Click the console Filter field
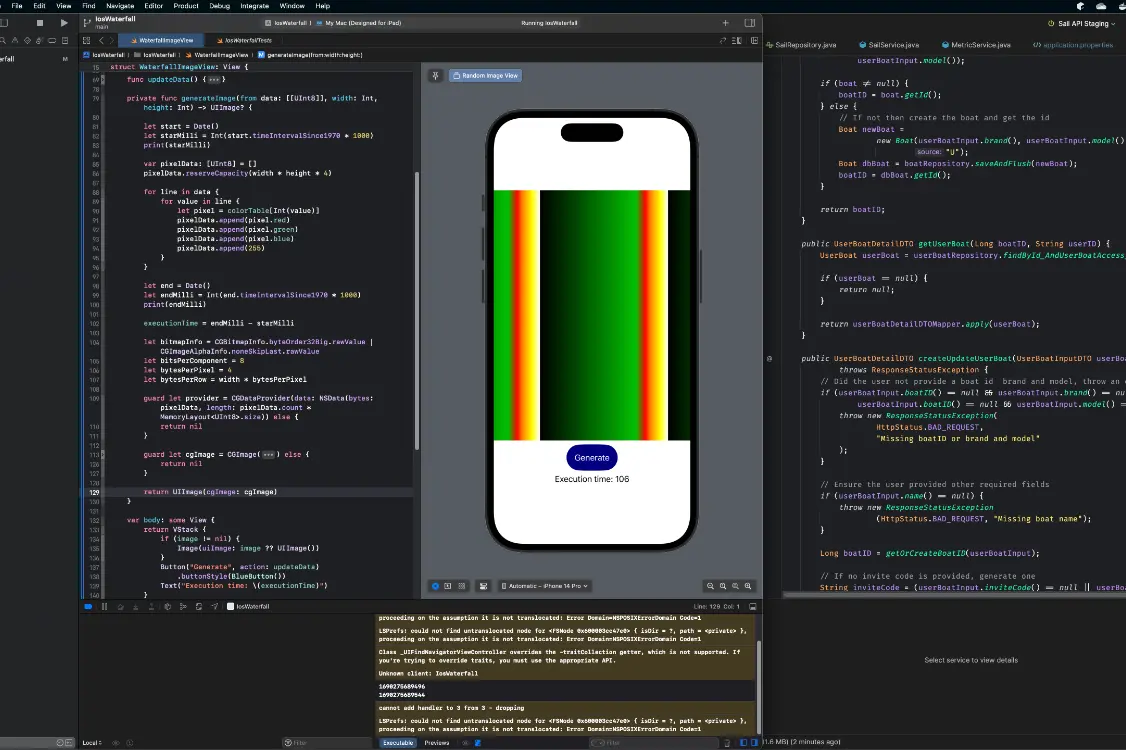The height and width of the screenshot is (750, 1126). [x=653, y=743]
